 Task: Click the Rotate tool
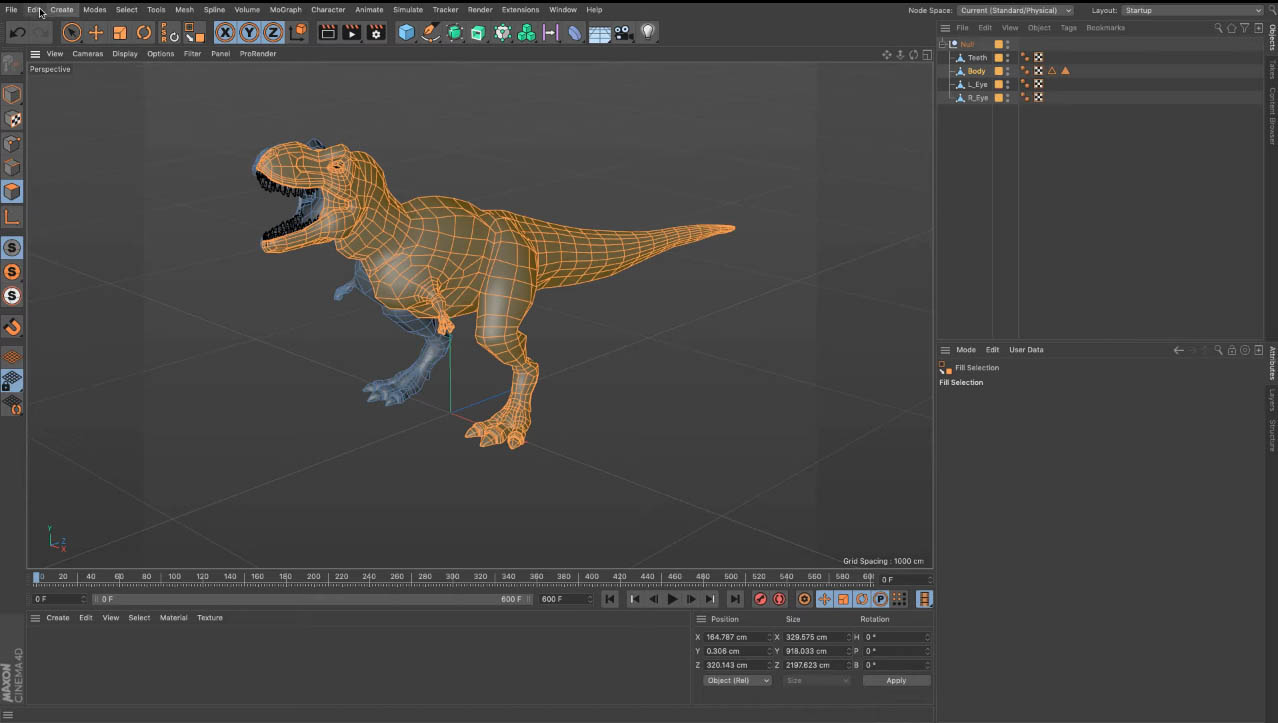pyautogui.click(x=144, y=32)
